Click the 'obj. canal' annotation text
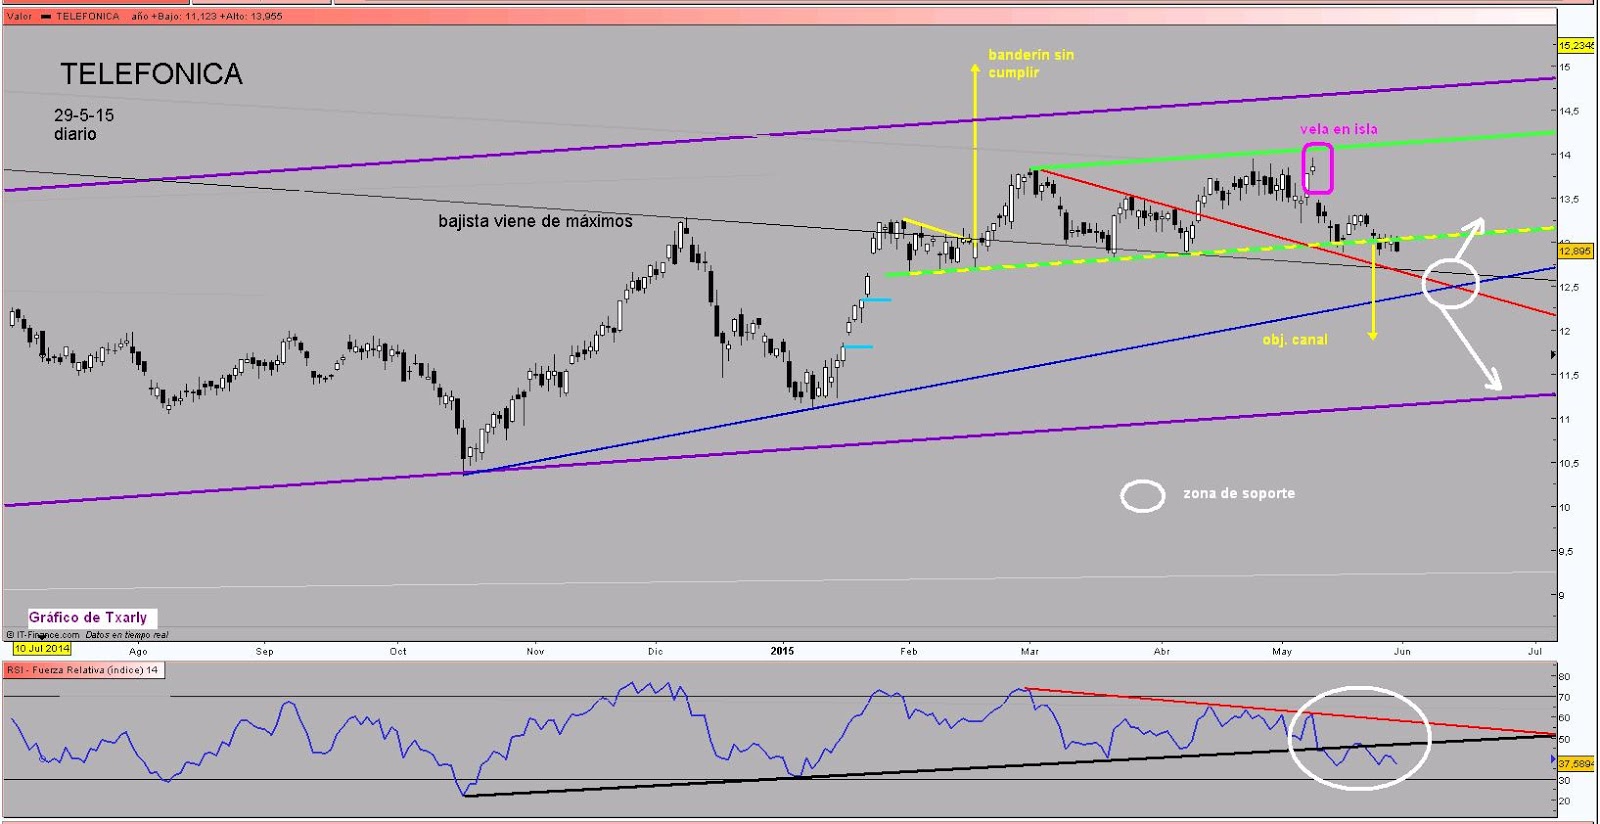 coord(1295,340)
